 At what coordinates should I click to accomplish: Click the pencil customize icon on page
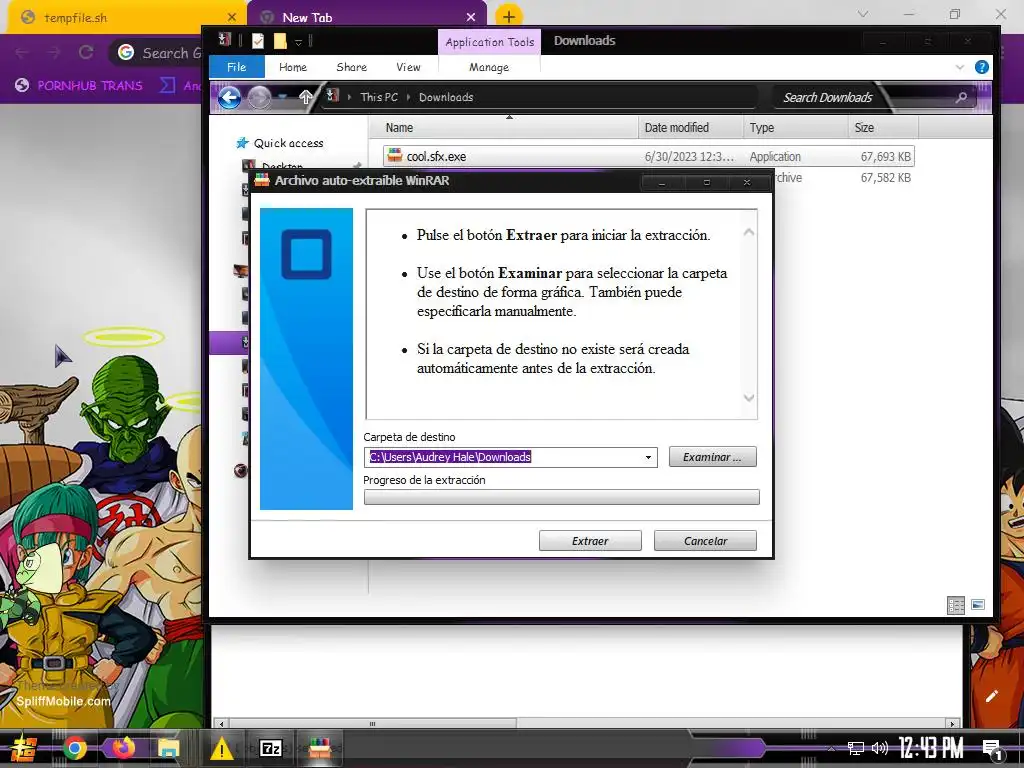pos(991,696)
